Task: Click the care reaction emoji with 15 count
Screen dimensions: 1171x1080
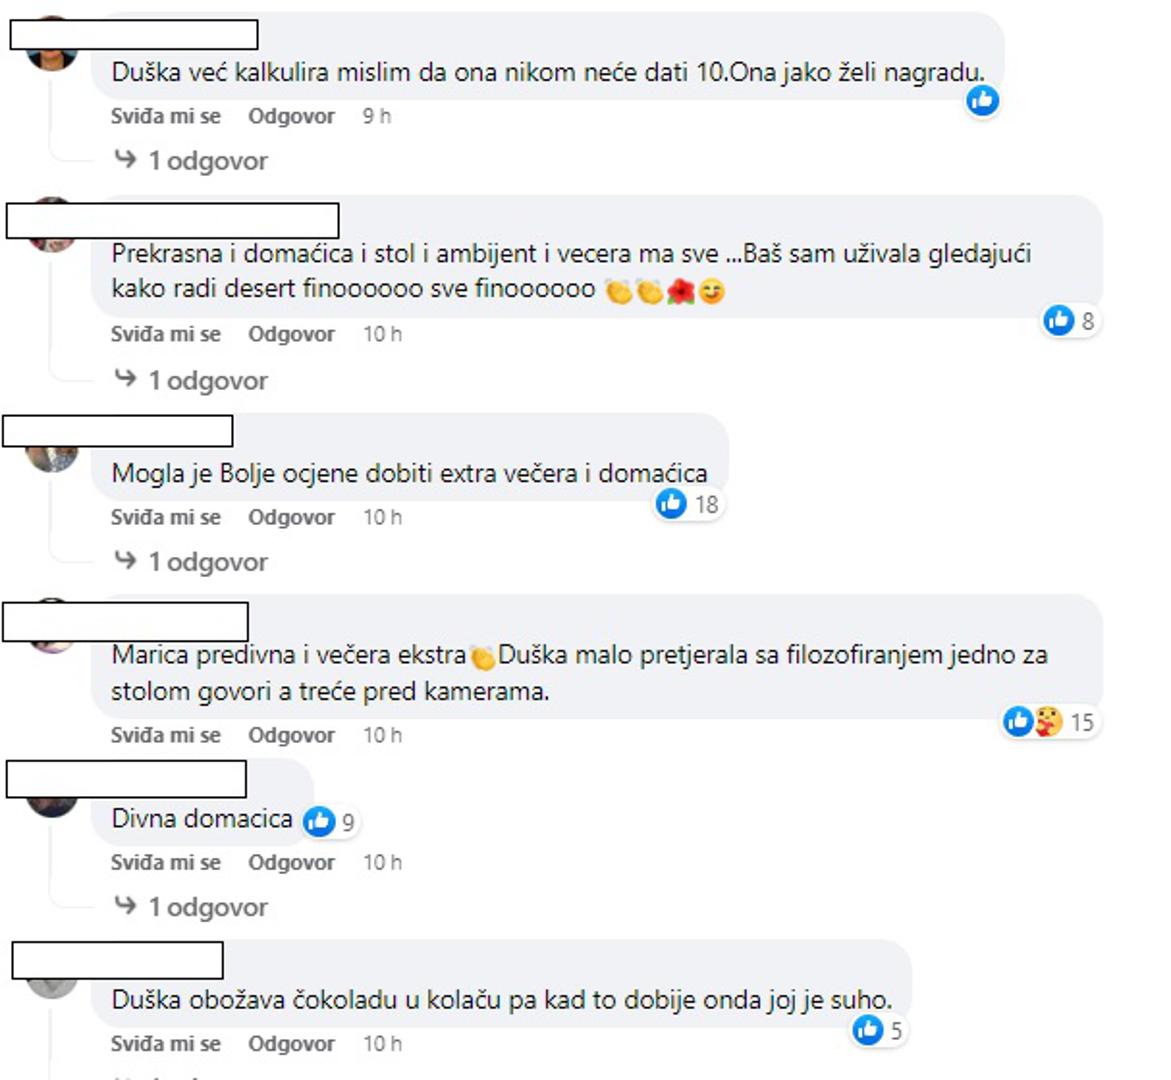Action: 1048,721
